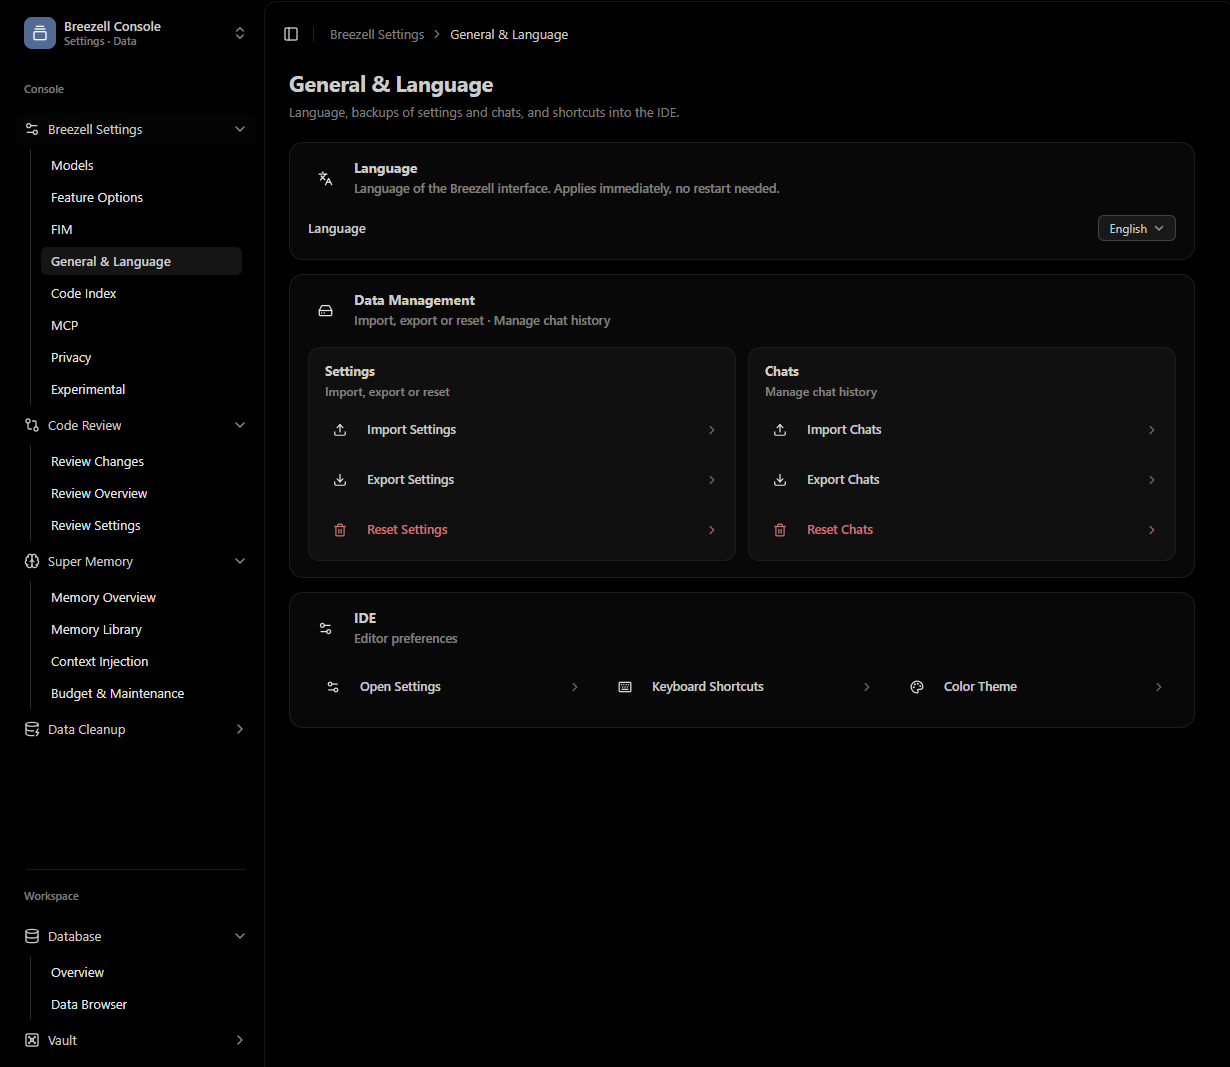
Task: Choose Reset Chats
Action: [962, 529]
